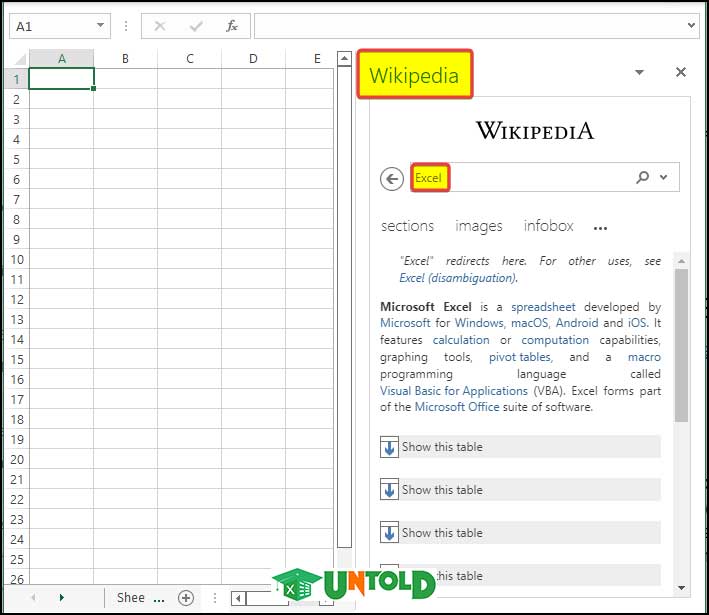Click the third Show this table button

(x=520, y=533)
